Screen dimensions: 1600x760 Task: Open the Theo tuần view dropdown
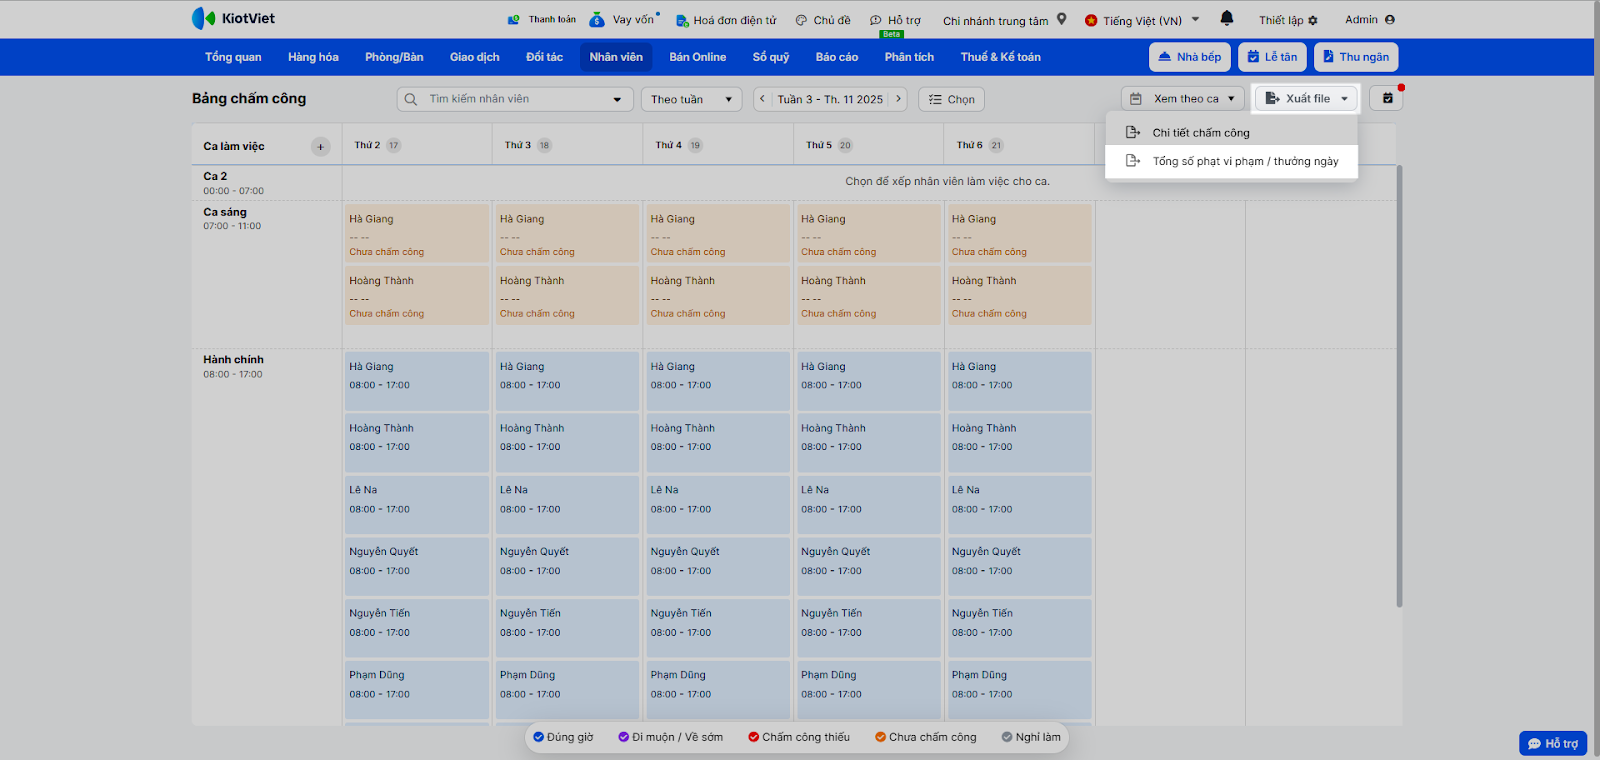[692, 99]
